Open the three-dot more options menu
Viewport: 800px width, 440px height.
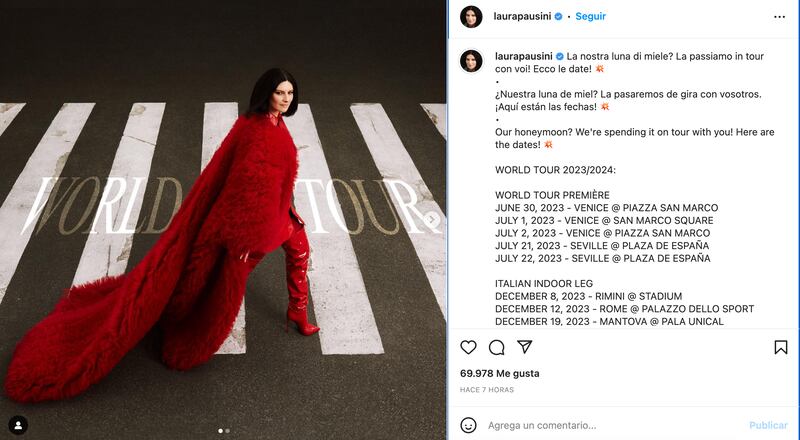[779, 17]
